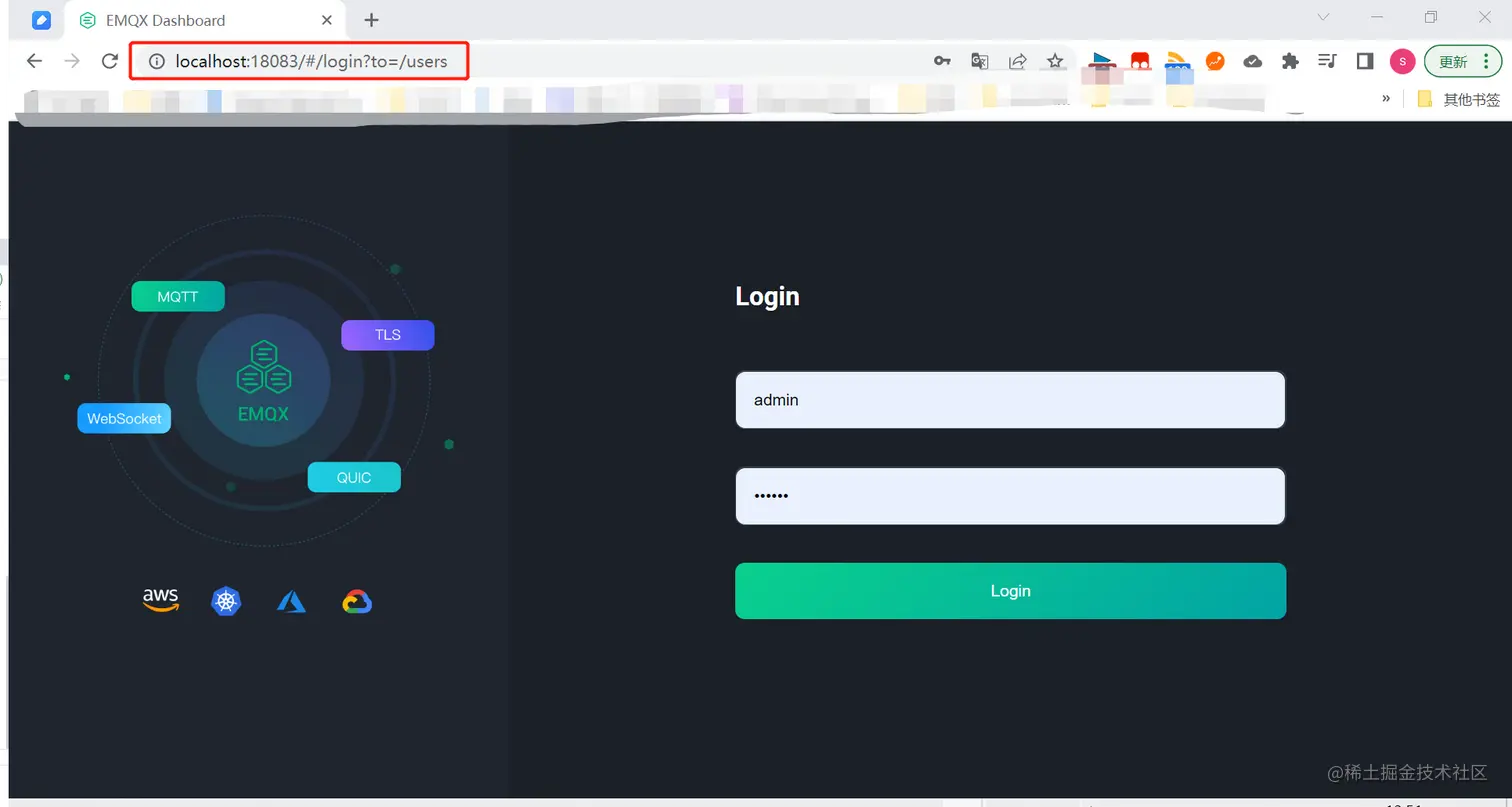Toggle the browser side panel icon
1512x807 pixels.
click(1365, 61)
